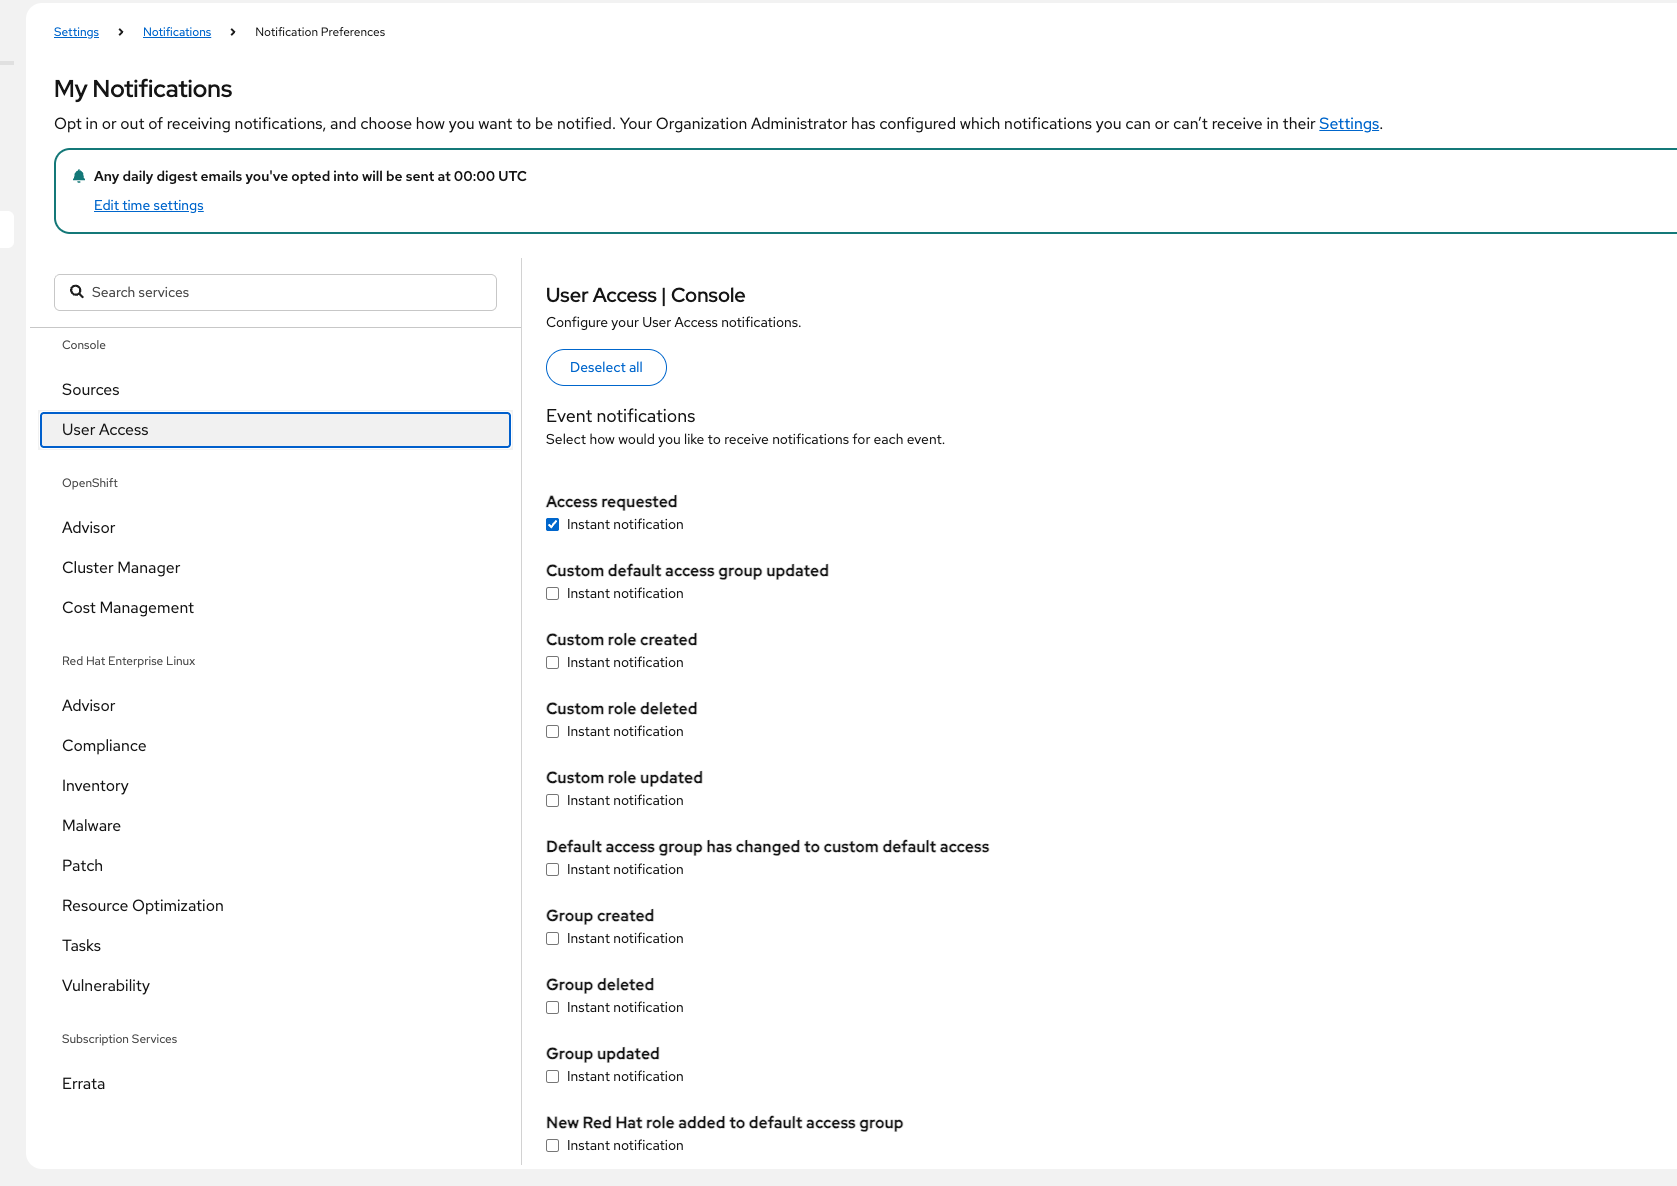This screenshot has height=1186, width=1677.
Task: Uncheck Access requested instant notification
Action: (553, 525)
